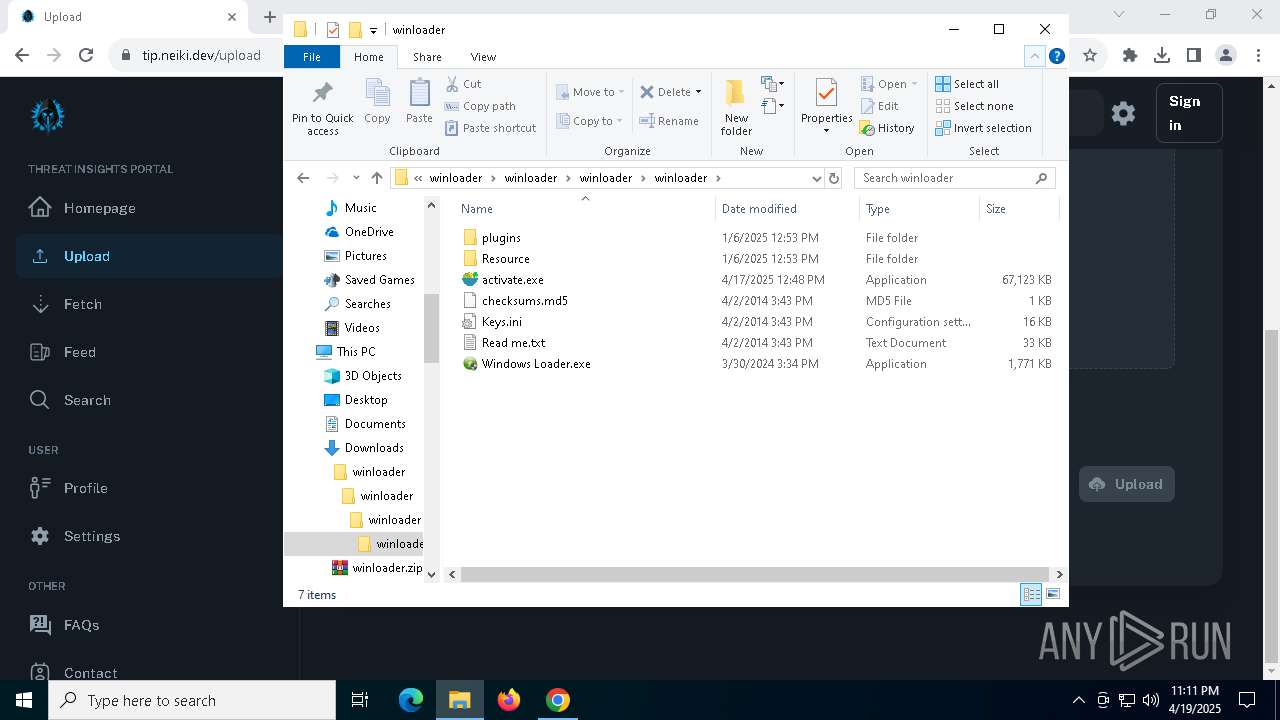Image resolution: width=1280 pixels, height=720 pixels.
Task: Click Select all in ribbon
Action: (966, 84)
